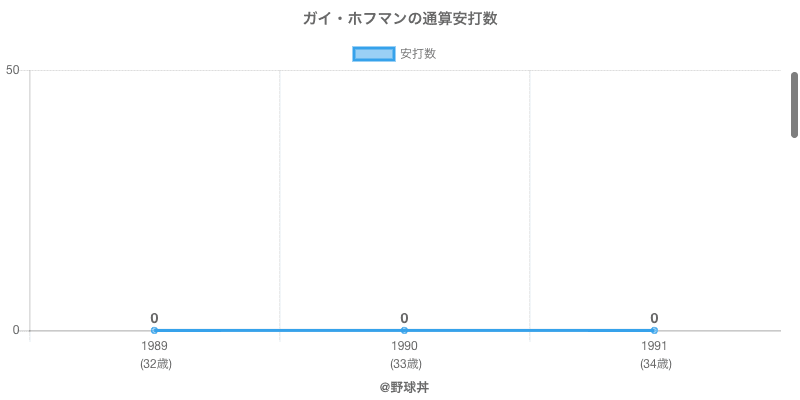The width and height of the screenshot is (800, 400).
Task: Click the 50 y-axis label
Action: [13, 70]
